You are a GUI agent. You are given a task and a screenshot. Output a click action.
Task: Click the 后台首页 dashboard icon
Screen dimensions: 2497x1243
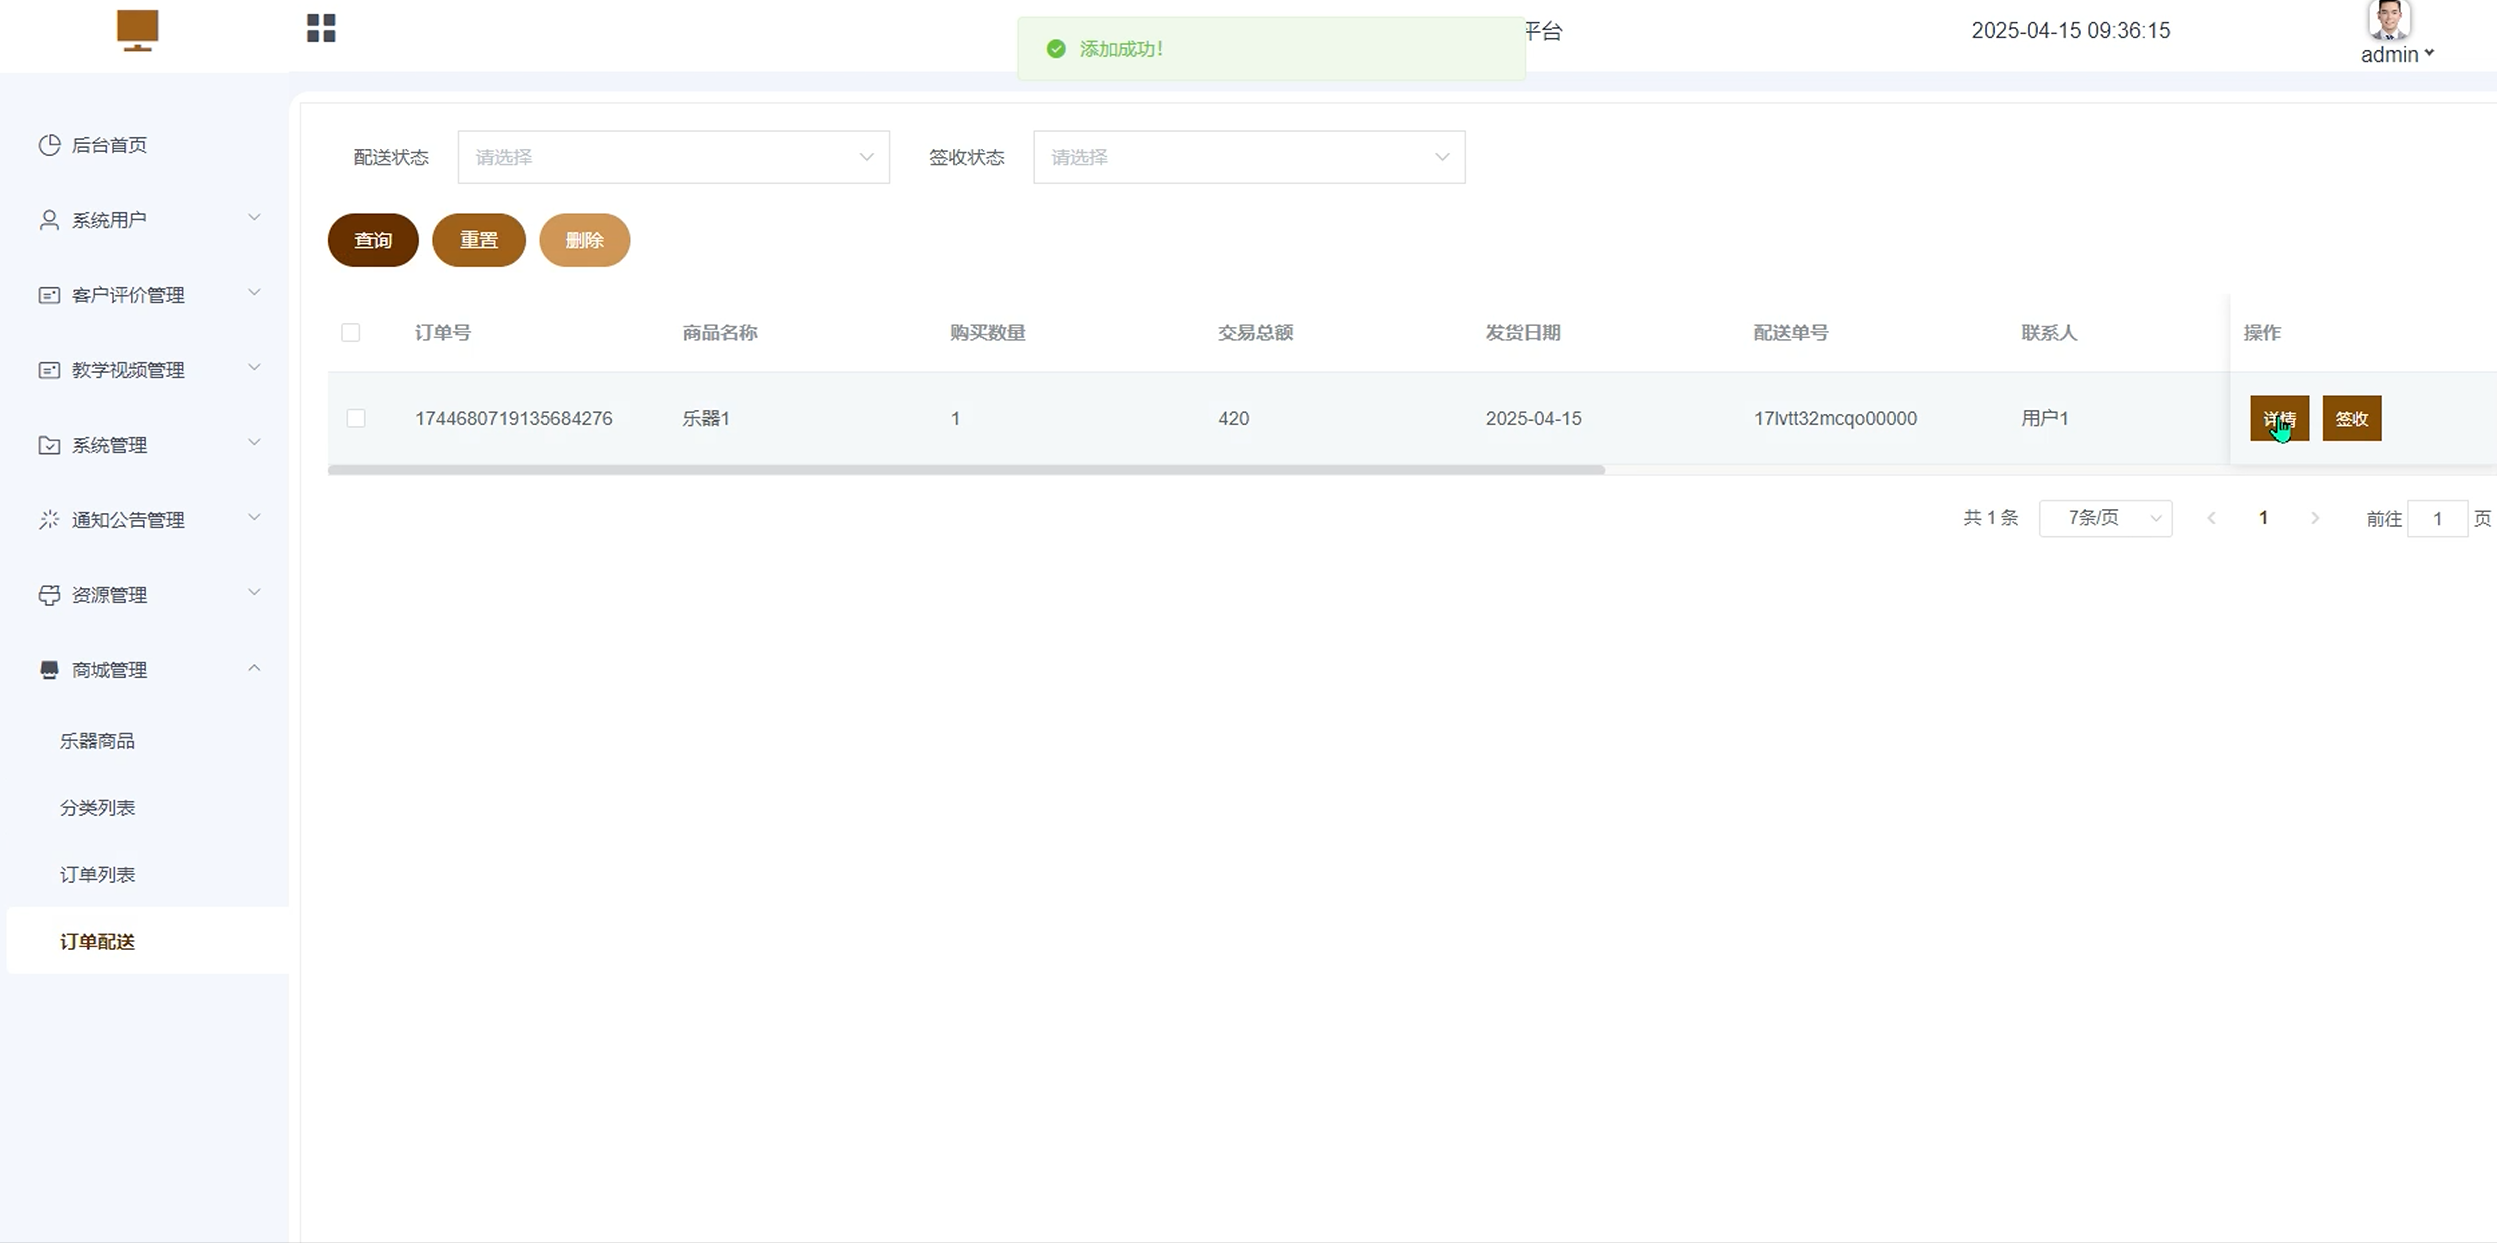49,145
